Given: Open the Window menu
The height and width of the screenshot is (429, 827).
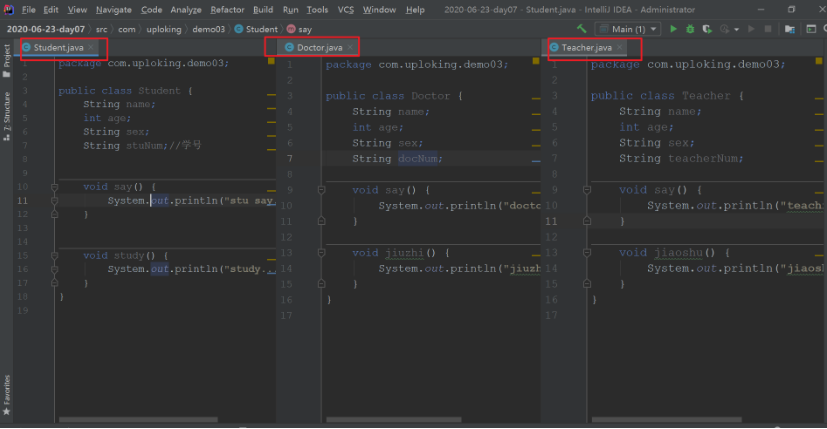Looking at the screenshot, I should point(379,9).
